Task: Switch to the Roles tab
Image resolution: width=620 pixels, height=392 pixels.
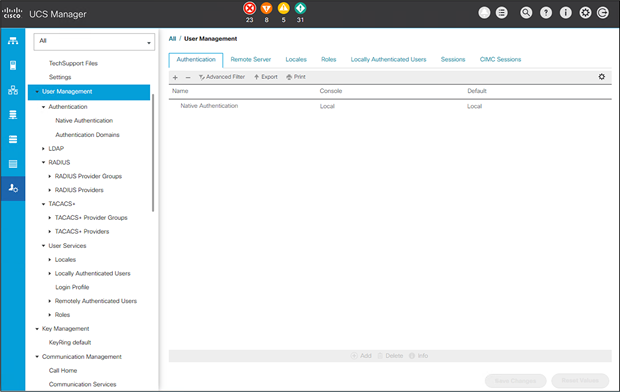Action: (x=329, y=60)
